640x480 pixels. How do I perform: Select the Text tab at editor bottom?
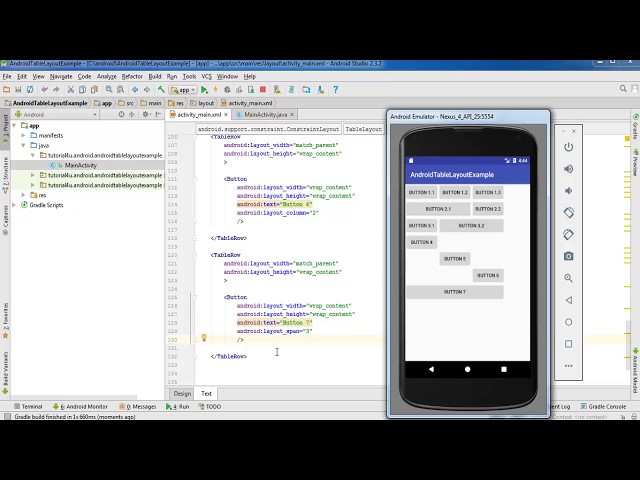[x=206, y=393]
